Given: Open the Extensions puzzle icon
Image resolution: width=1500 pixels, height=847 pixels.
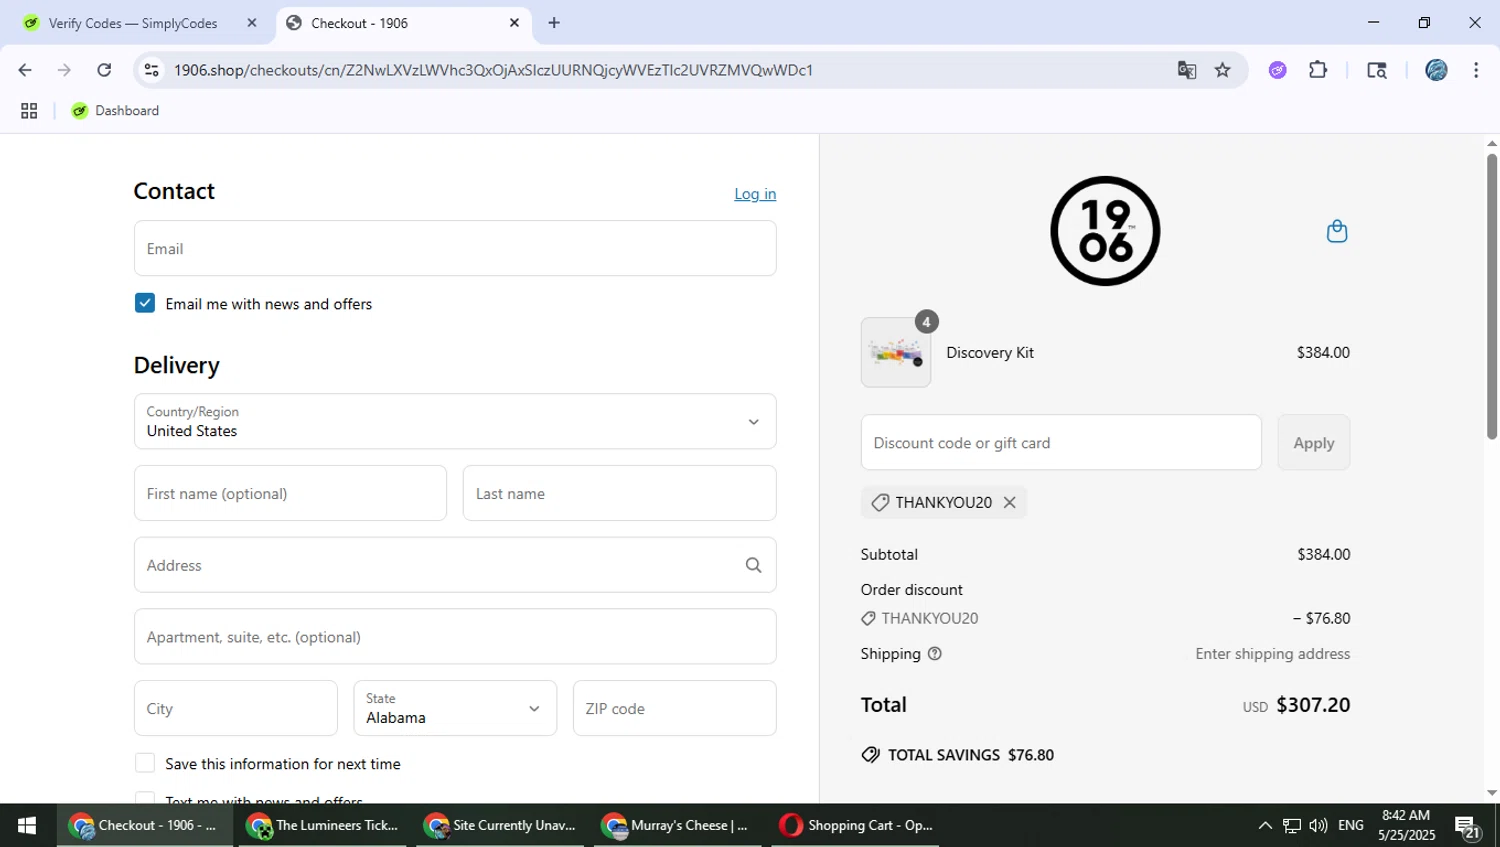Looking at the screenshot, I should 1318,70.
